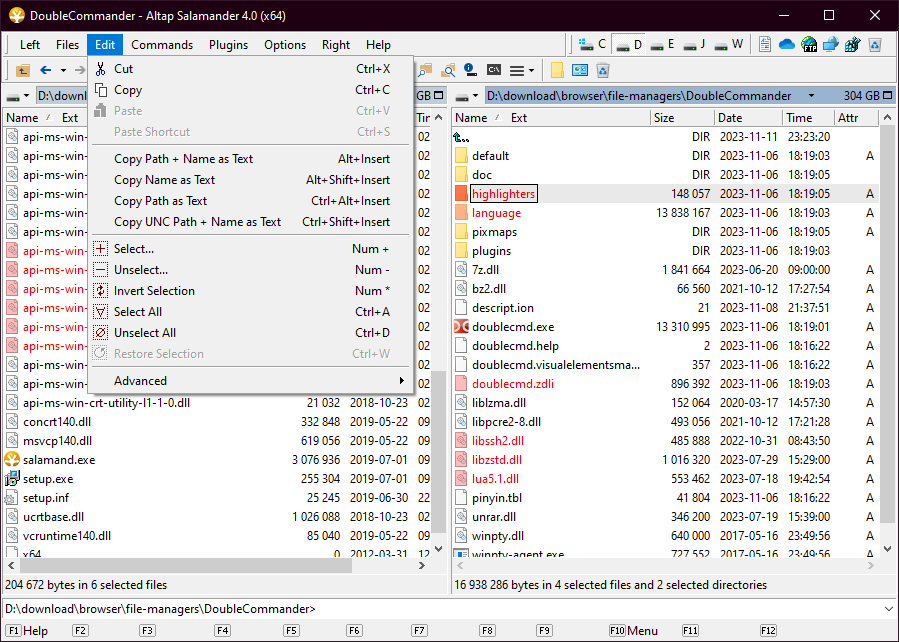Sort right panel by Size column
This screenshot has height=642, width=899.
tap(663, 118)
